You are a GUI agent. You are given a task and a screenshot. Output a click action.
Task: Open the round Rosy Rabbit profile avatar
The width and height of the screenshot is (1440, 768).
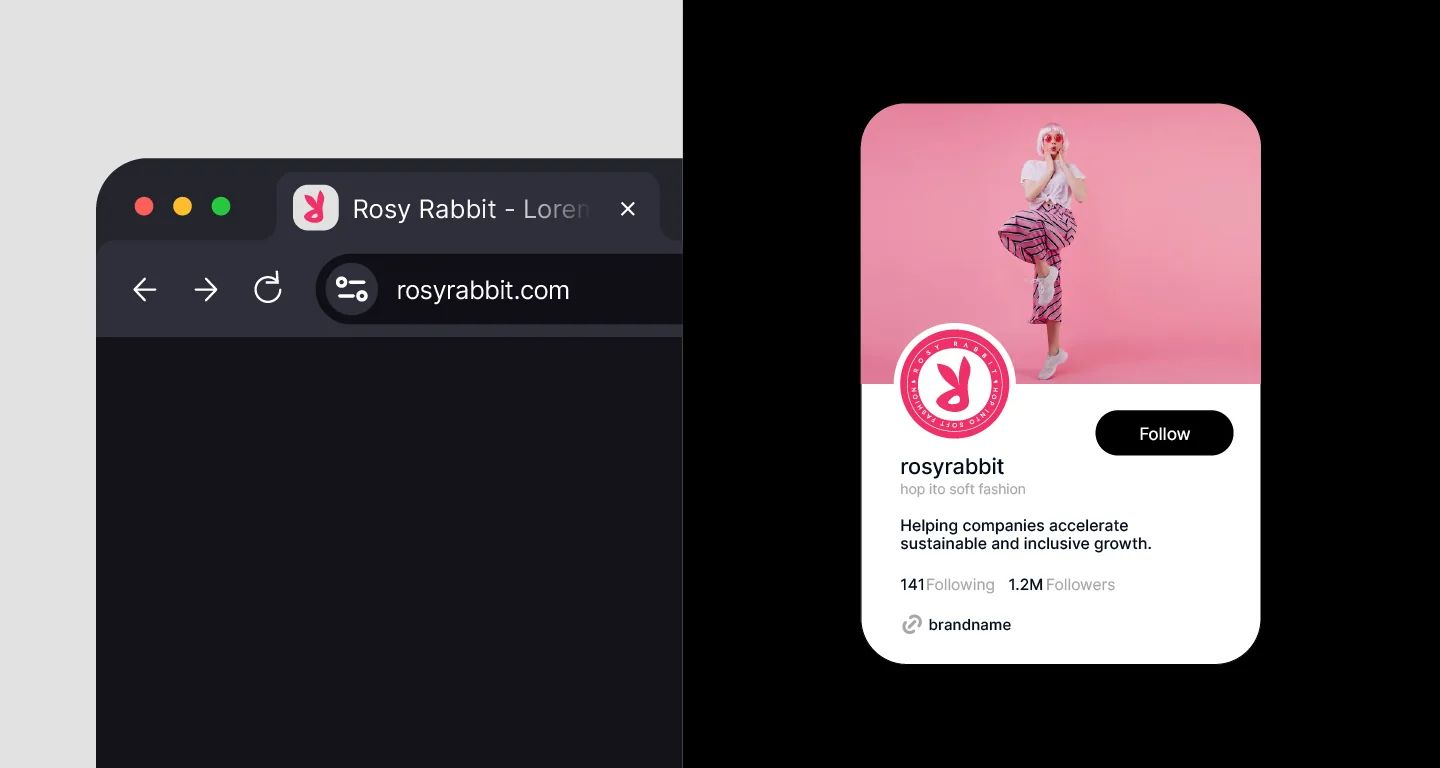click(954, 384)
